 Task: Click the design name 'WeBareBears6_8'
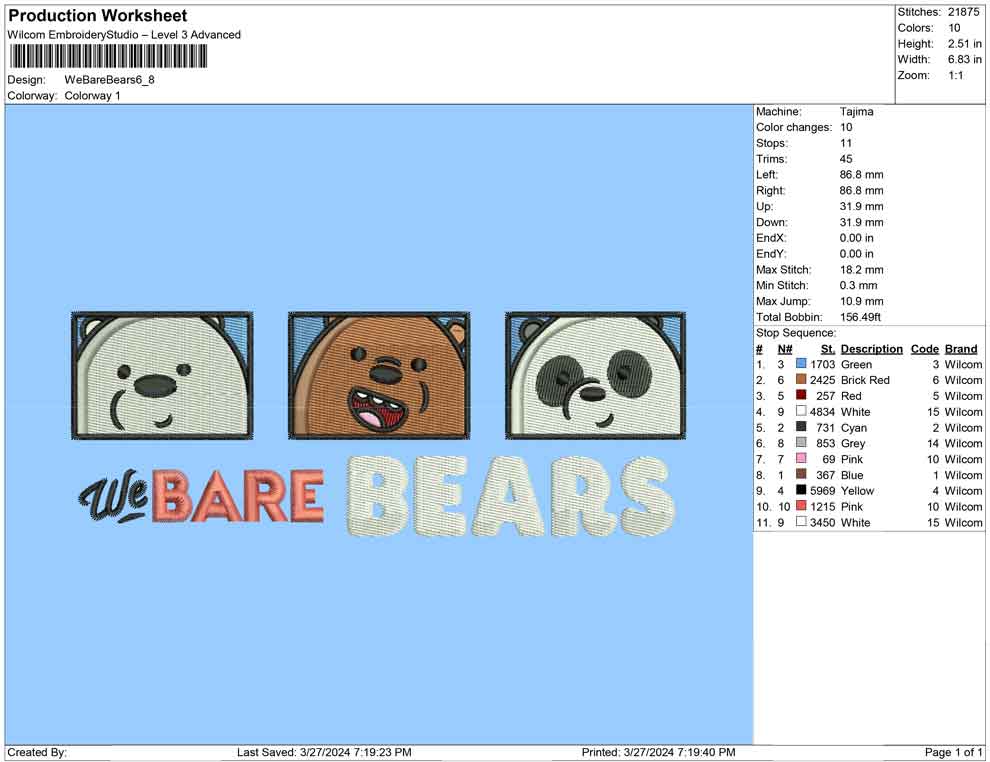[x=109, y=80]
